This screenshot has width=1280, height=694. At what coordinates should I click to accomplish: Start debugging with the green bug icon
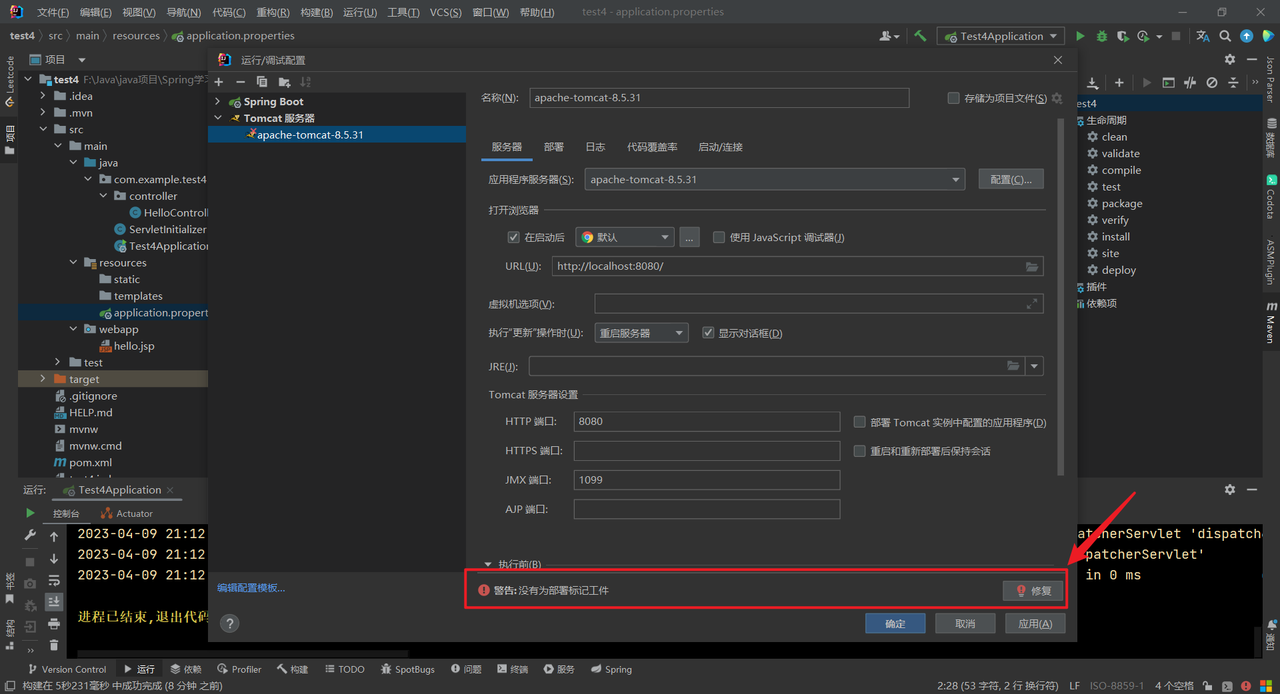click(x=1102, y=36)
